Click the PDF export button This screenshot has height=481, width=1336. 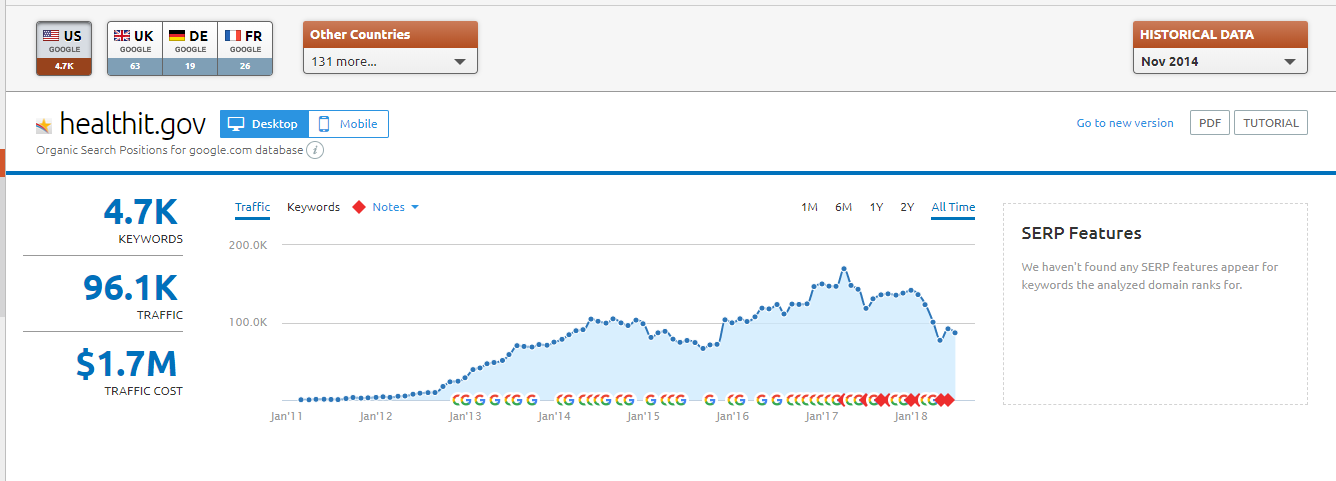tap(1210, 123)
